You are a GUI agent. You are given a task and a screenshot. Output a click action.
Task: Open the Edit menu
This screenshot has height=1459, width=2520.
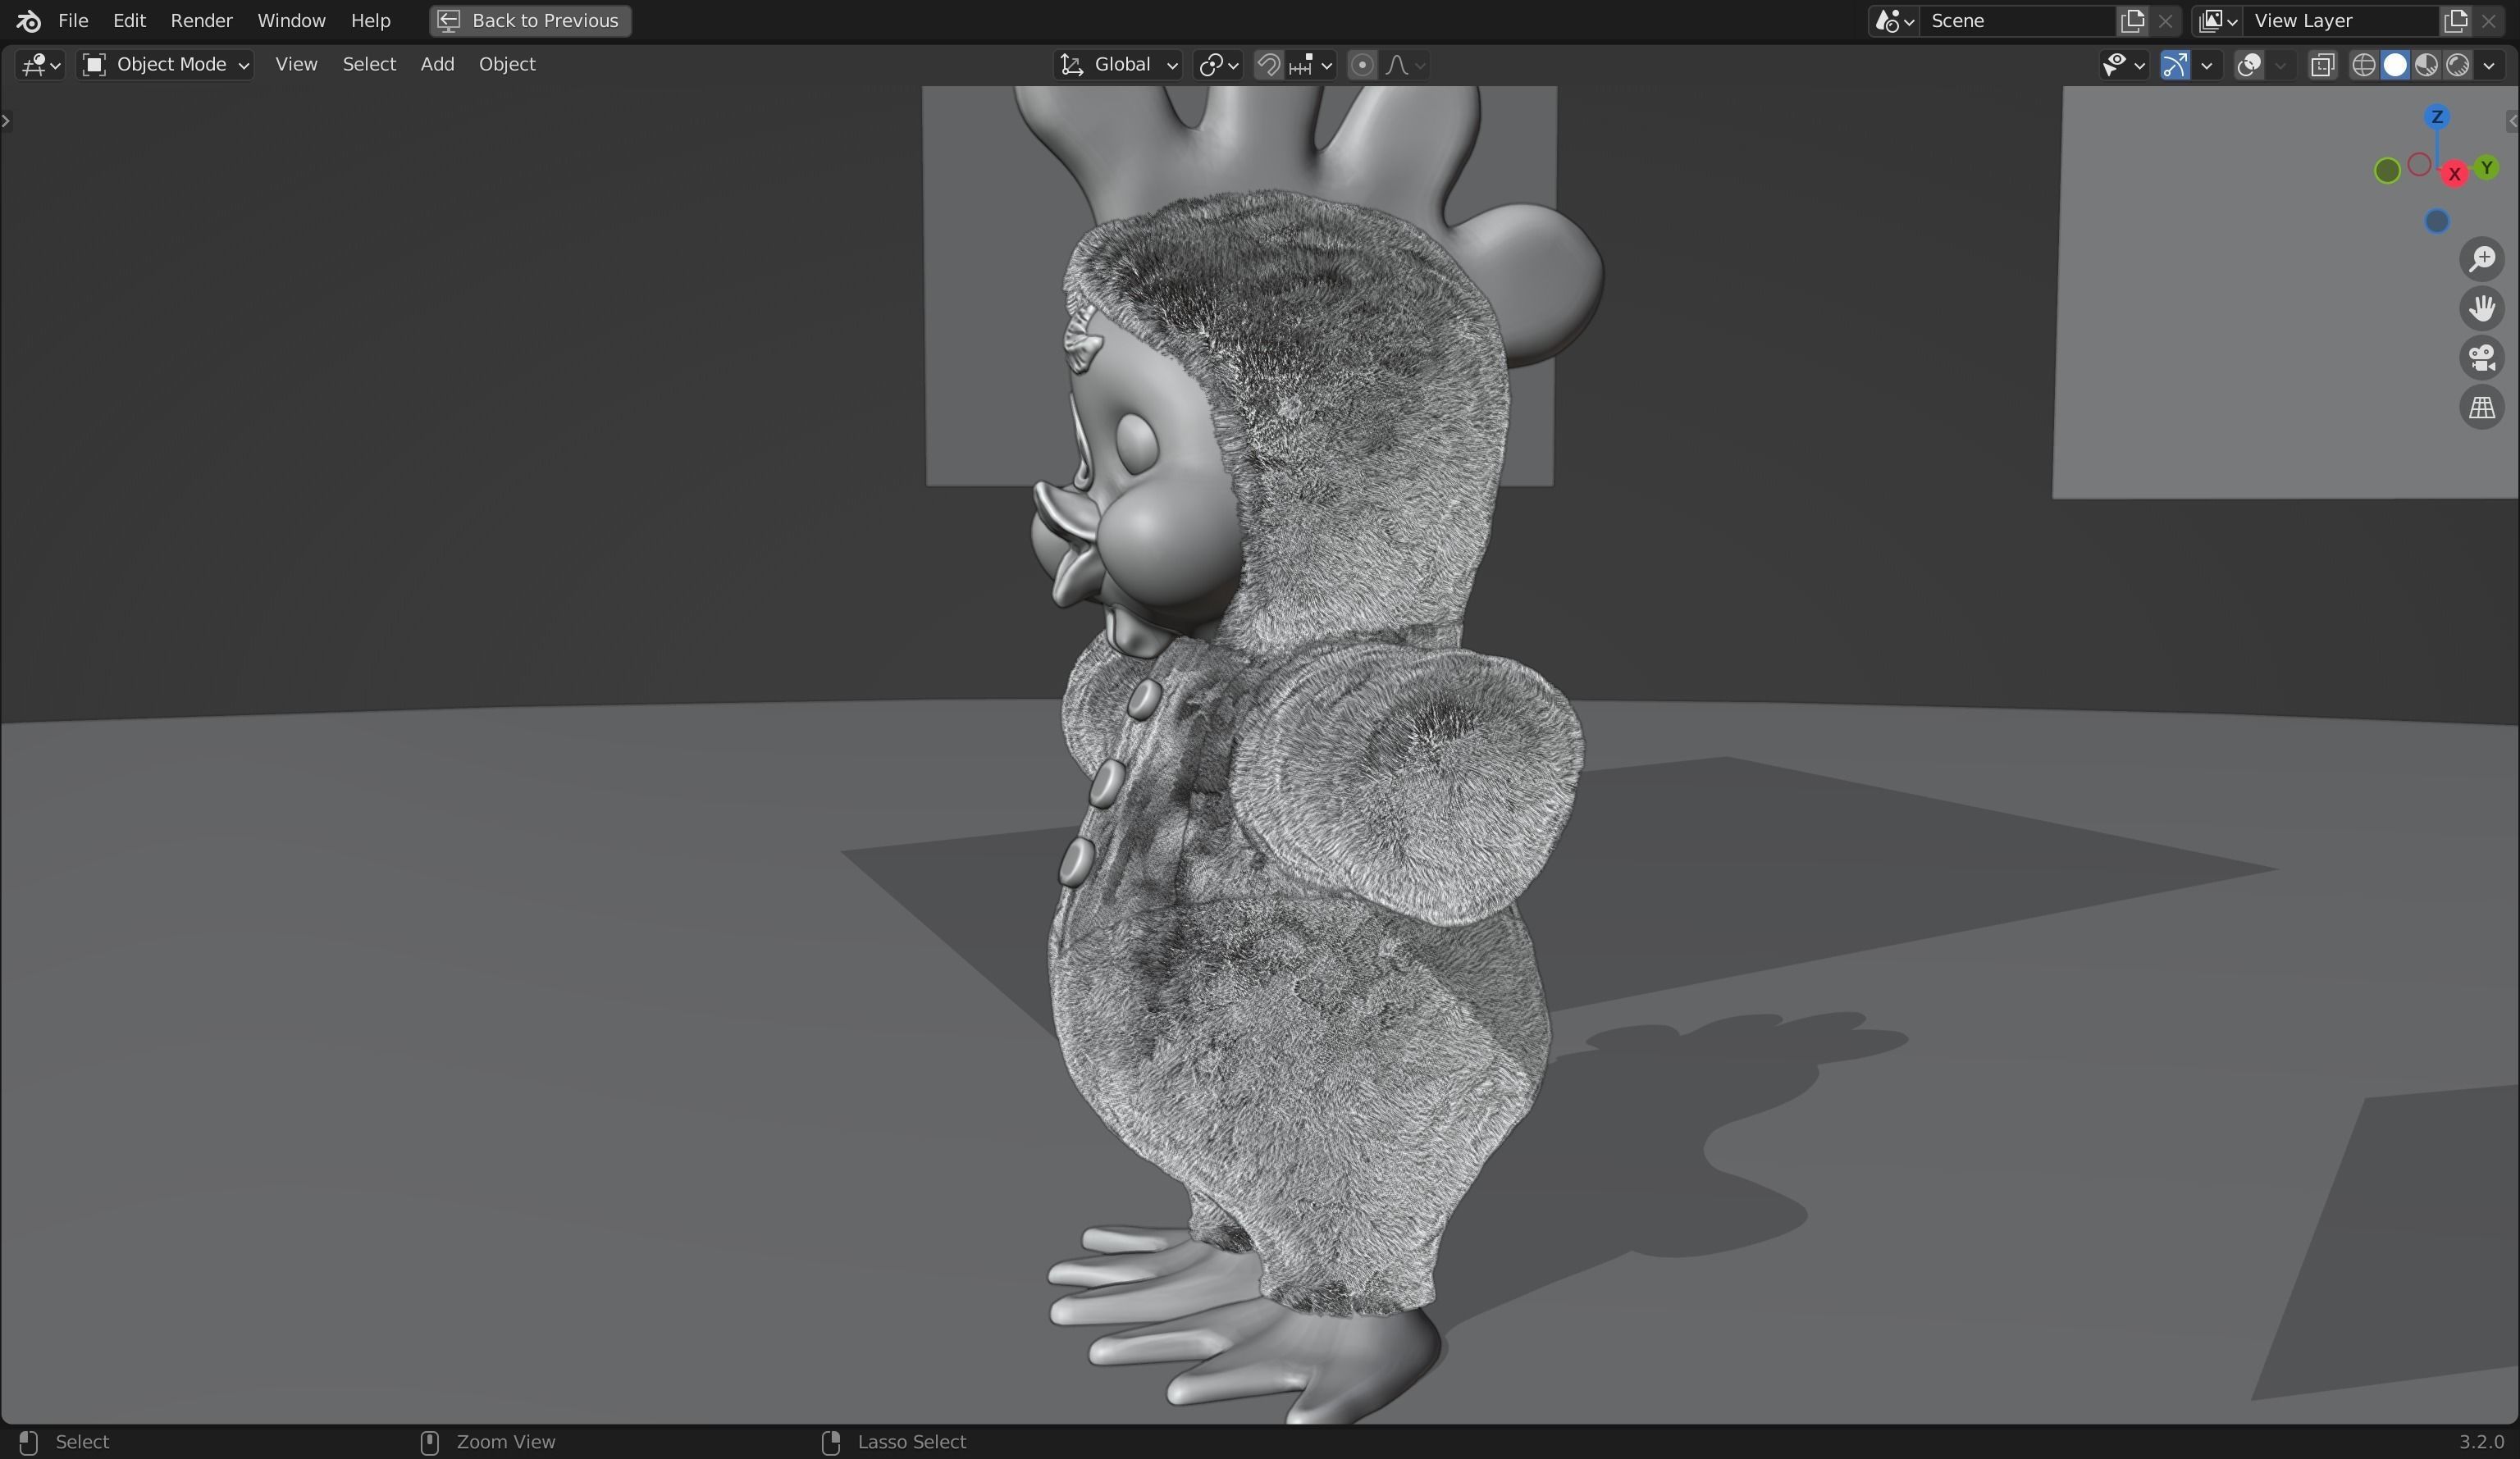(x=129, y=21)
